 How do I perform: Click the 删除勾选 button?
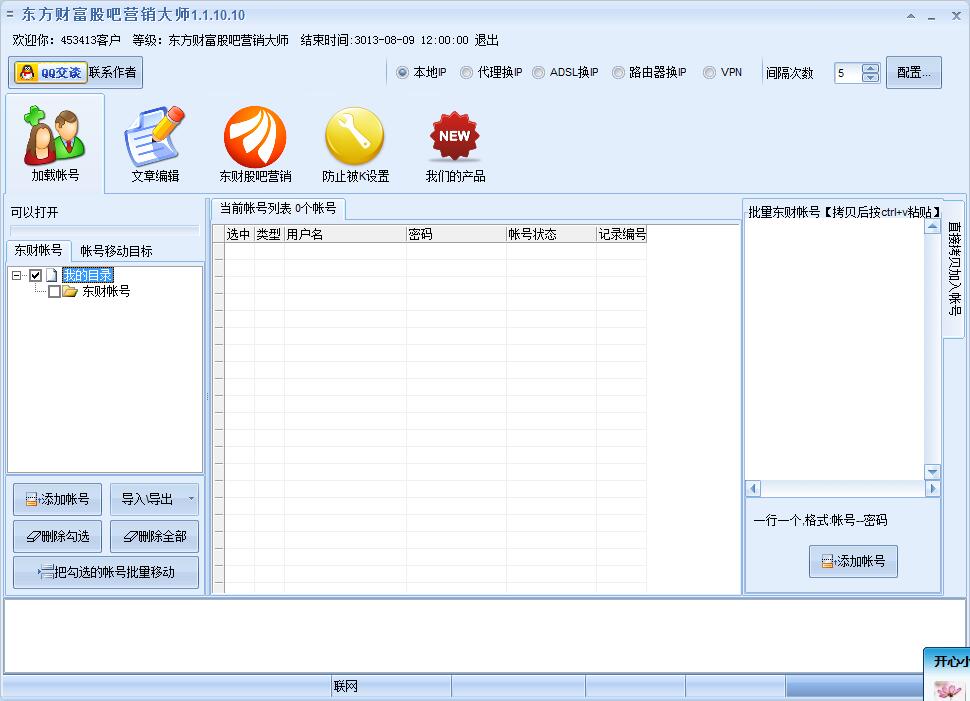pyautogui.click(x=58, y=536)
